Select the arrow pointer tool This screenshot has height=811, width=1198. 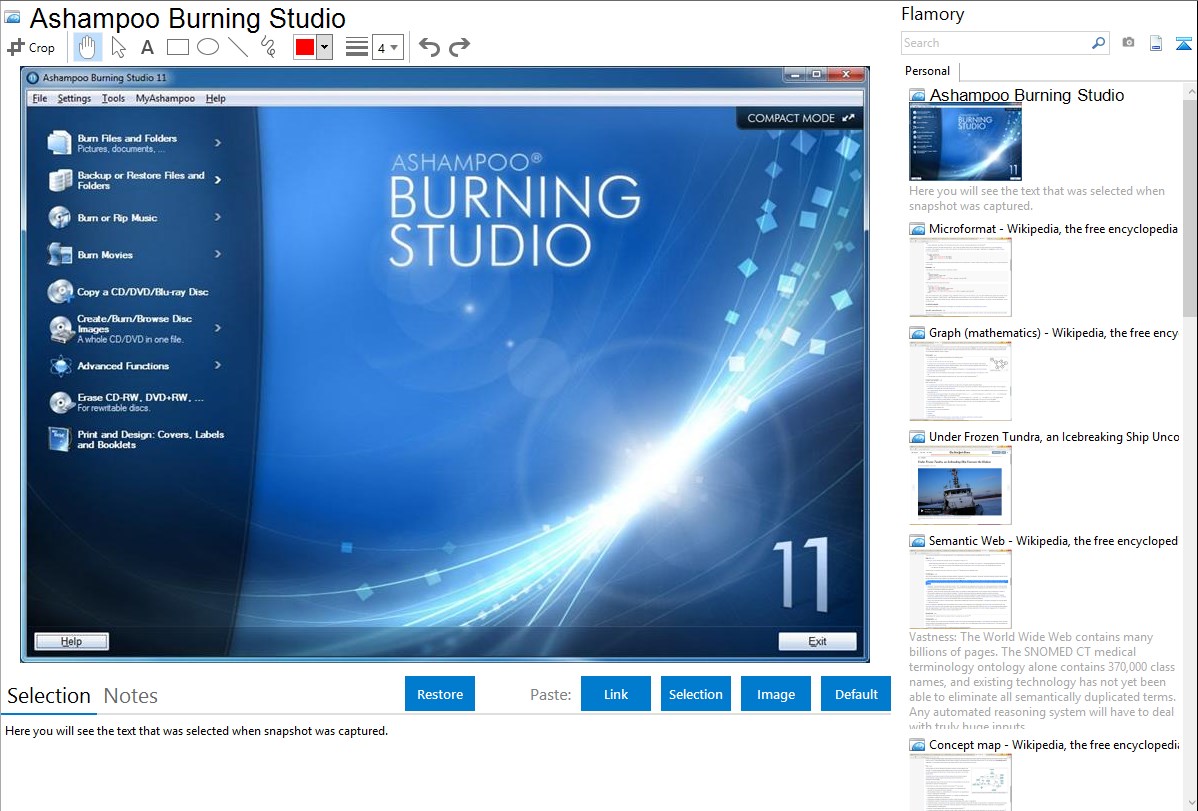click(x=118, y=47)
